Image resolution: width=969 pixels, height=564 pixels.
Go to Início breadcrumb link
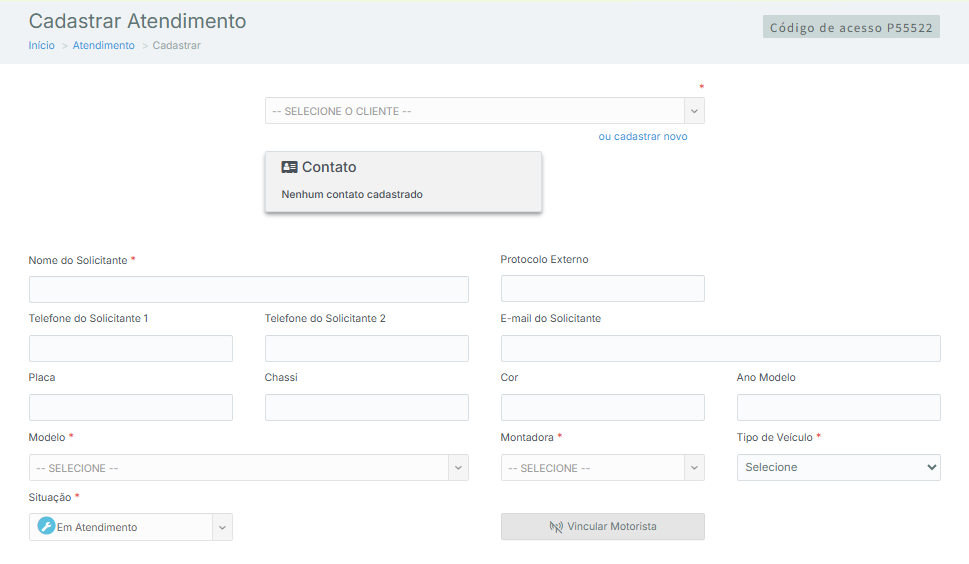[42, 45]
